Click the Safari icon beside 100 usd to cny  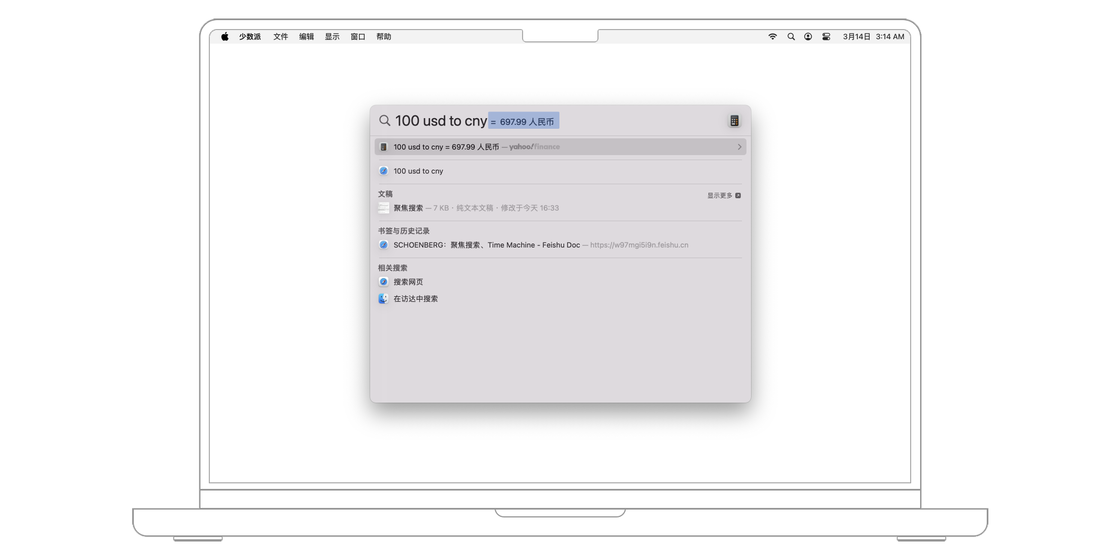384,171
